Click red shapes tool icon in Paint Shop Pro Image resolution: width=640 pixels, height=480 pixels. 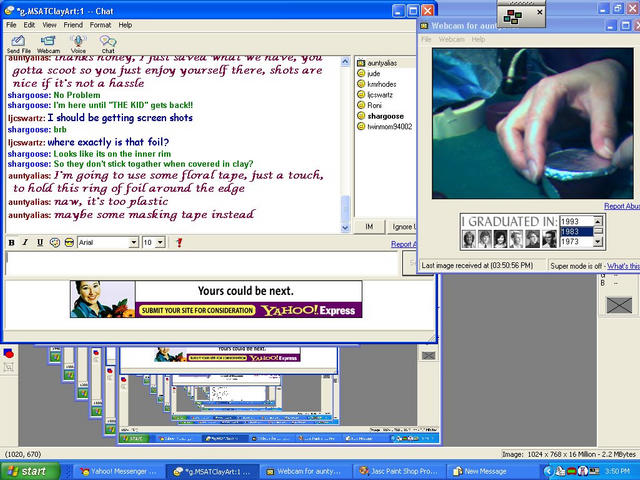(9, 353)
